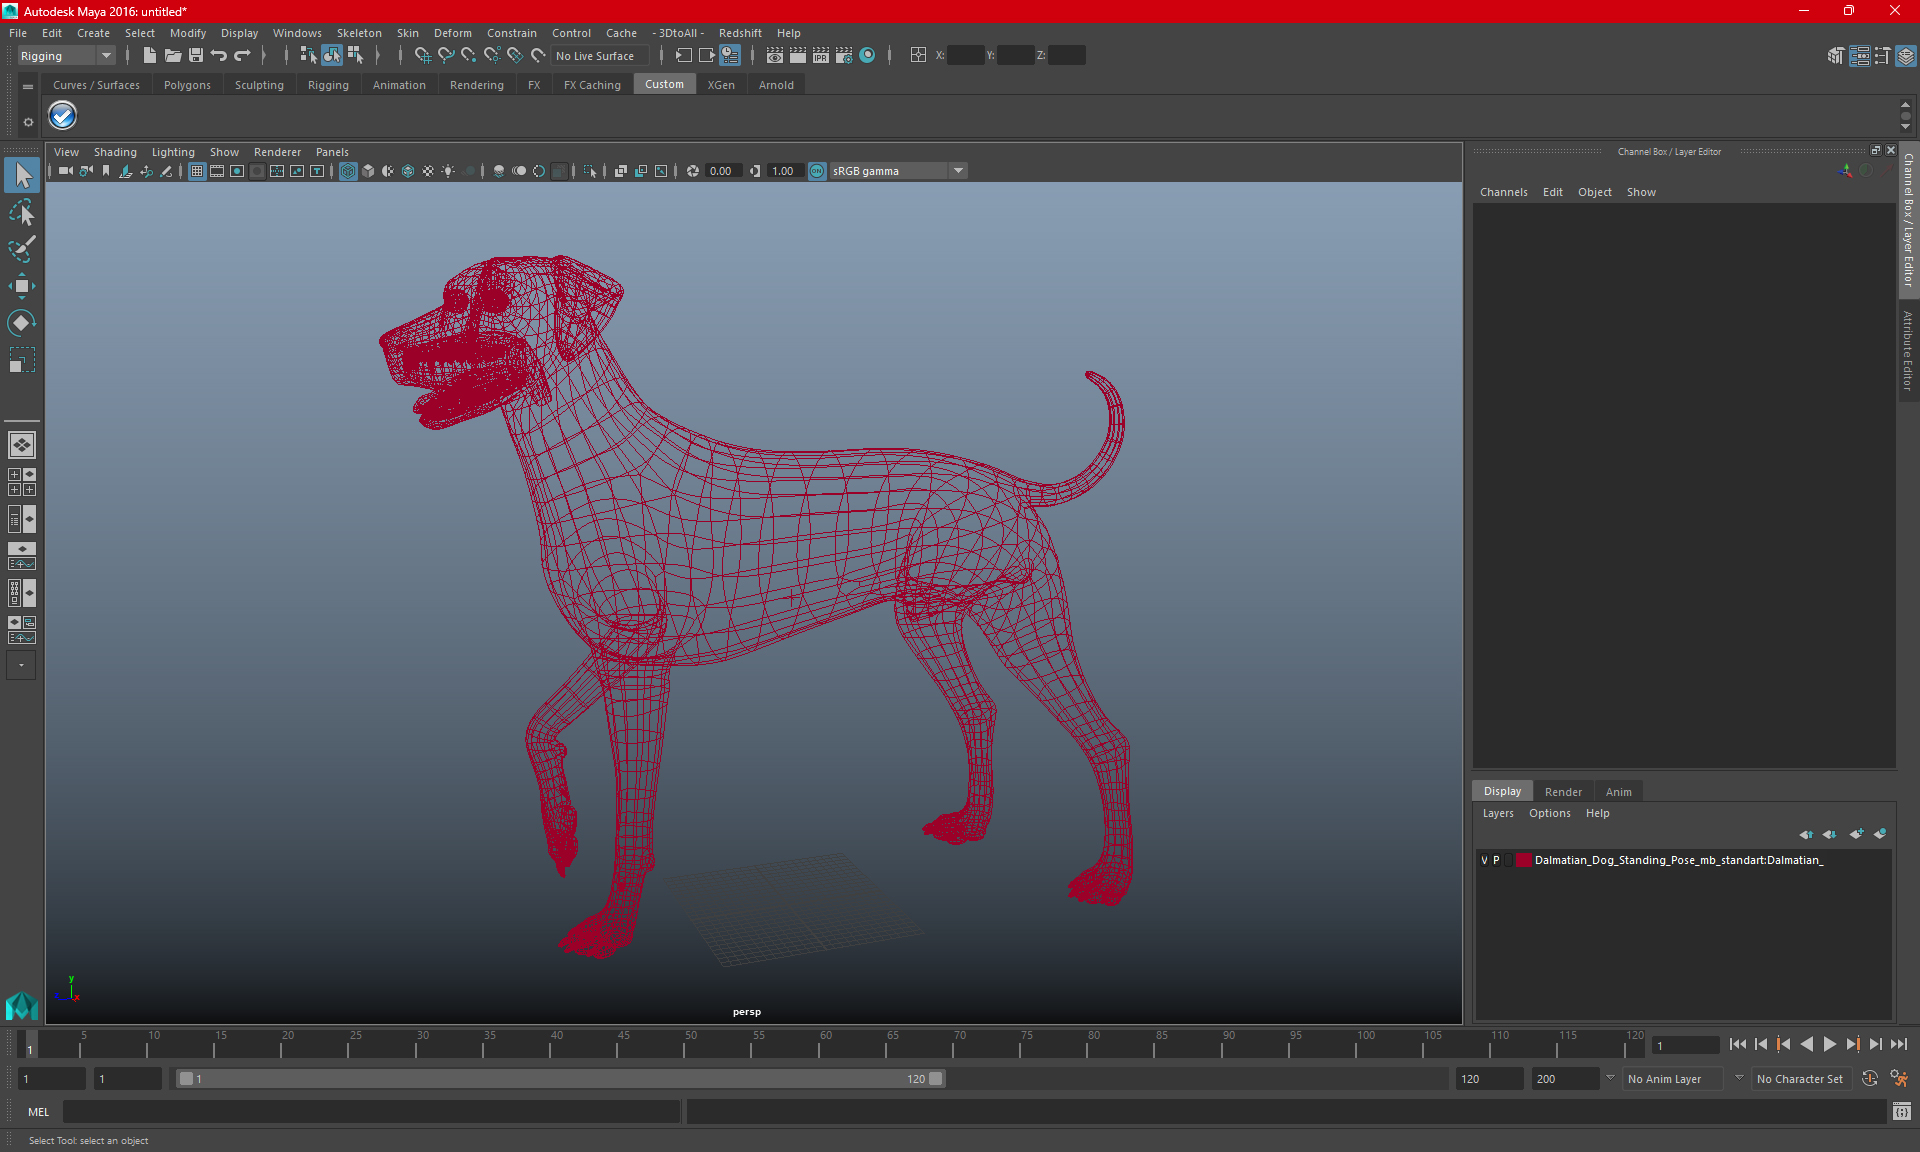1920x1152 pixels.
Task: Select the Rotate tool
Action: (x=21, y=323)
